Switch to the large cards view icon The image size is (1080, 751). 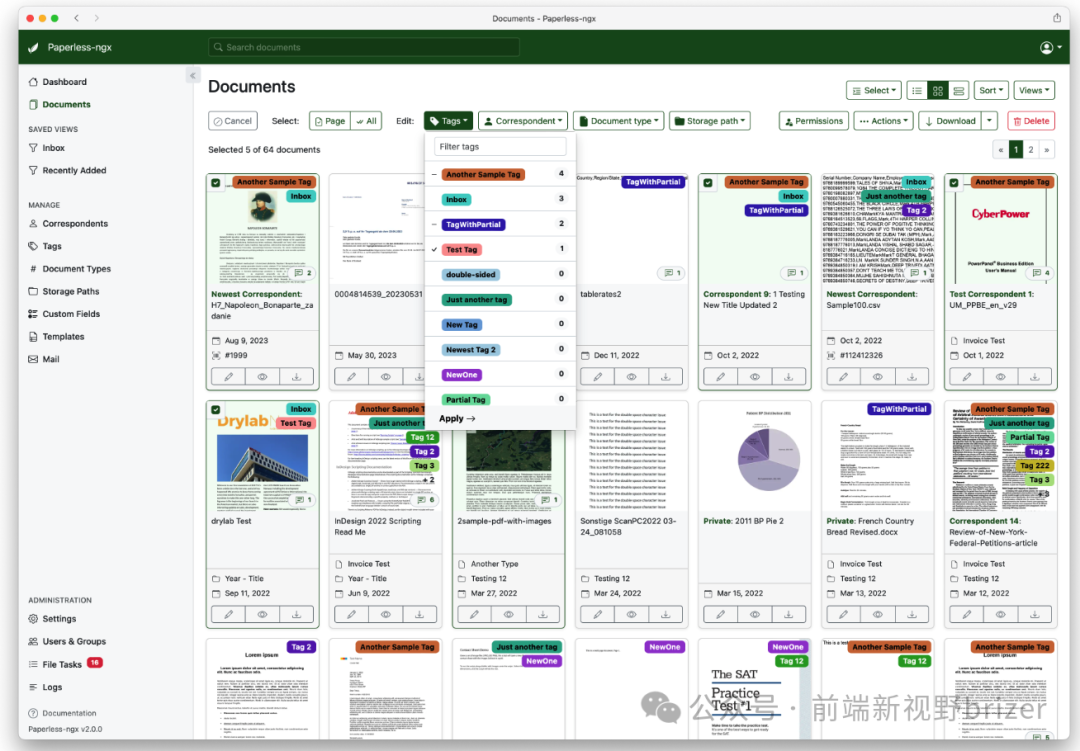click(x=958, y=90)
